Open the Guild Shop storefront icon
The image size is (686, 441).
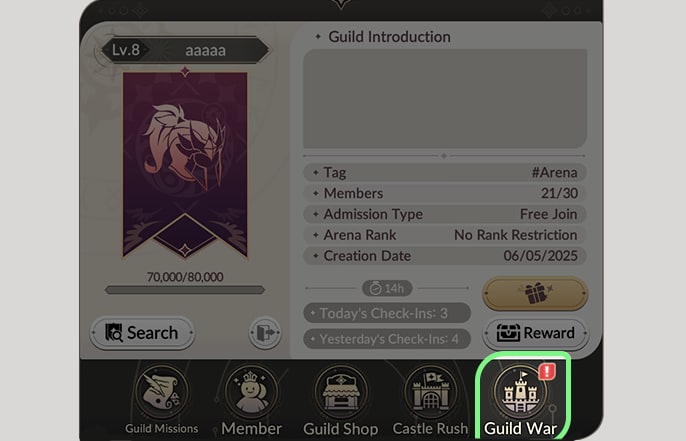tap(340, 392)
